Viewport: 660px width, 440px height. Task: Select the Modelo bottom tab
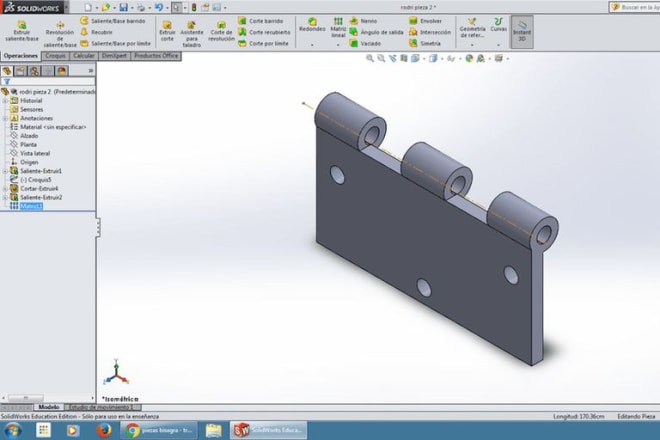click(x=49, y=407)
